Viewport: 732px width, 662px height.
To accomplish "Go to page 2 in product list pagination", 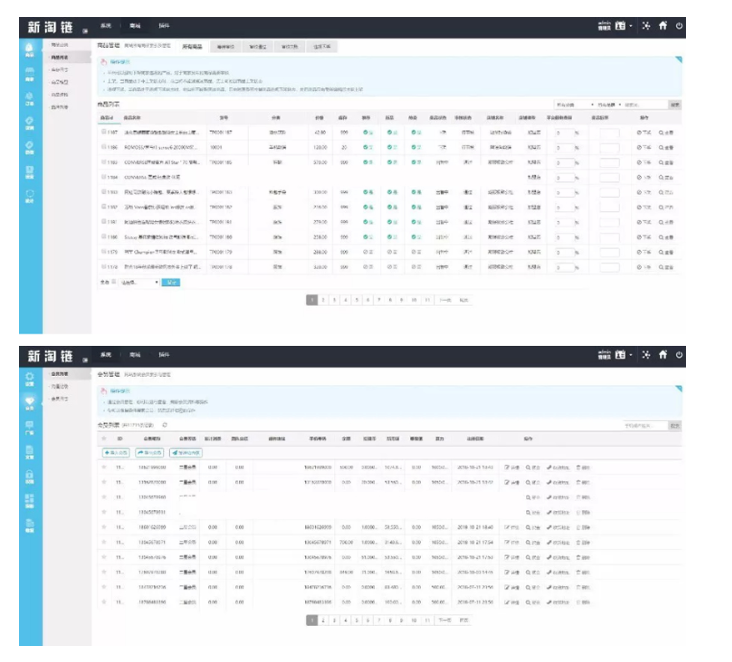I will (x=322, y=299).
